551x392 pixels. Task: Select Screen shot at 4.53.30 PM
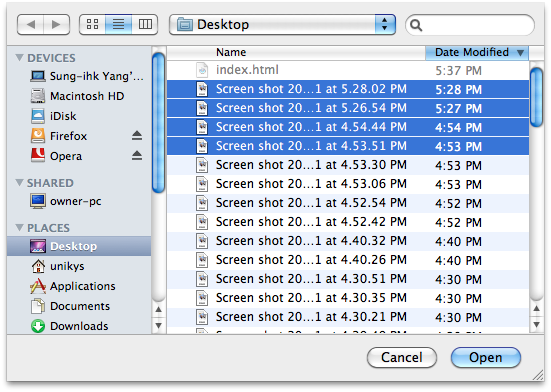(x=348, y=165)
